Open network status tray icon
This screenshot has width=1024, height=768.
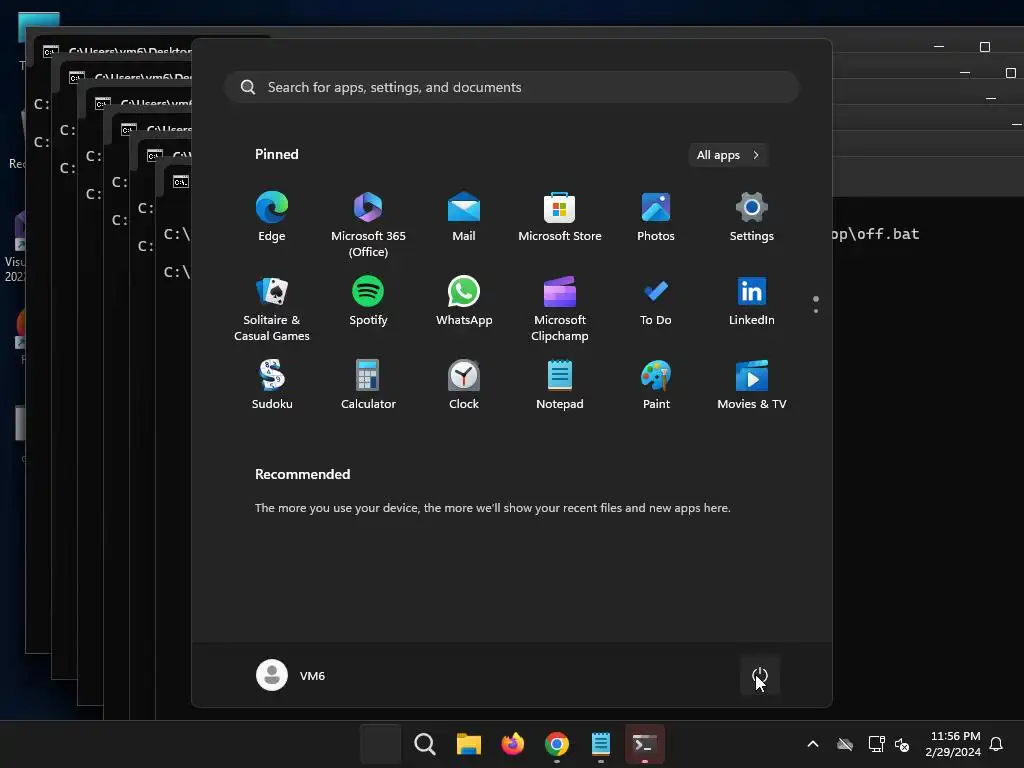876,744
